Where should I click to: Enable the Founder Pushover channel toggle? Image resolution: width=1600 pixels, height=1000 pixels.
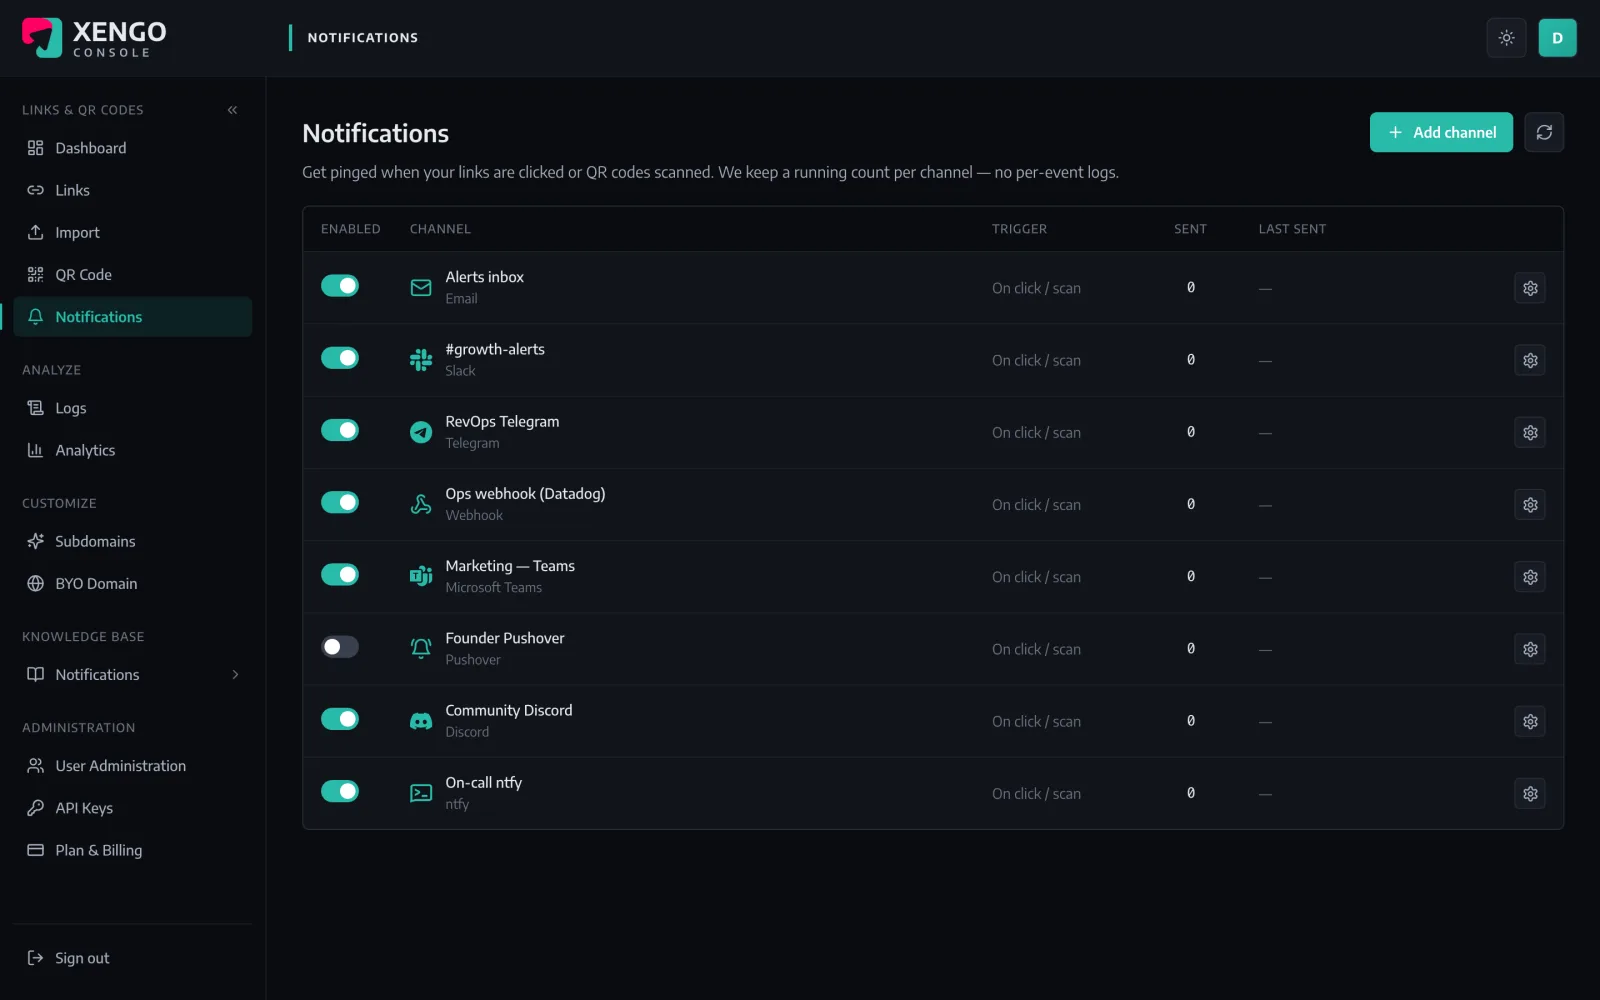click(x=340, y=647)
